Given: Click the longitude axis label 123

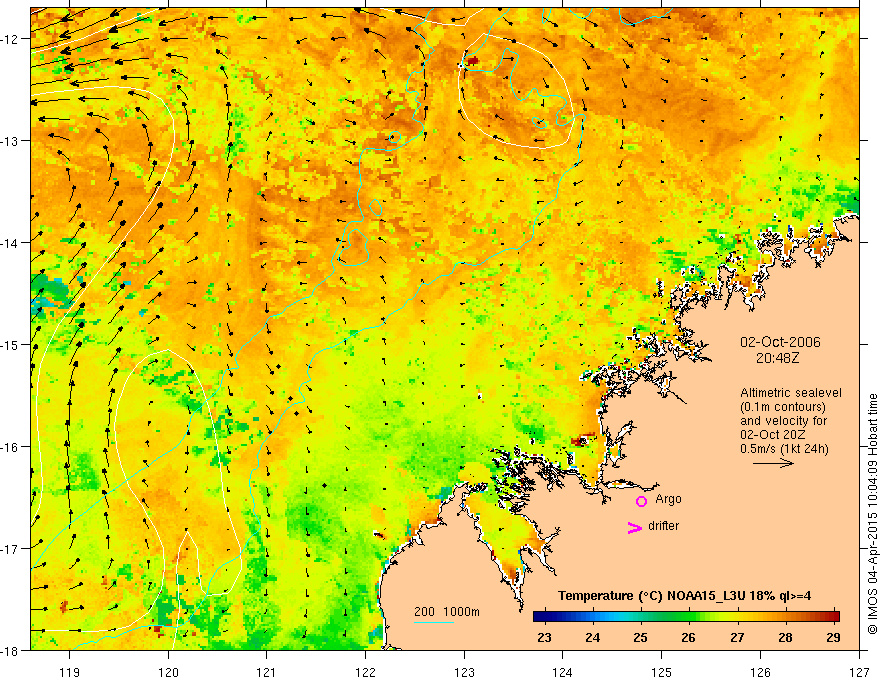Looking at the screenshot, I should (x=464, y=672).
